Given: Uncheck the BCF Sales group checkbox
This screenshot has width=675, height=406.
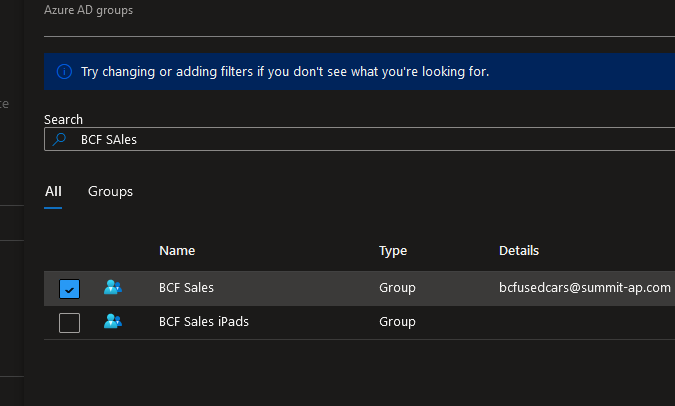Looking at the screenshot, I should (69, 288).
